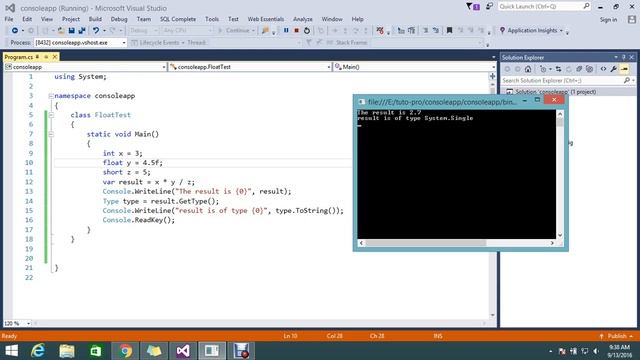
Task: Click the Navigate Backward toolbar icon
Action: point(15,31)
